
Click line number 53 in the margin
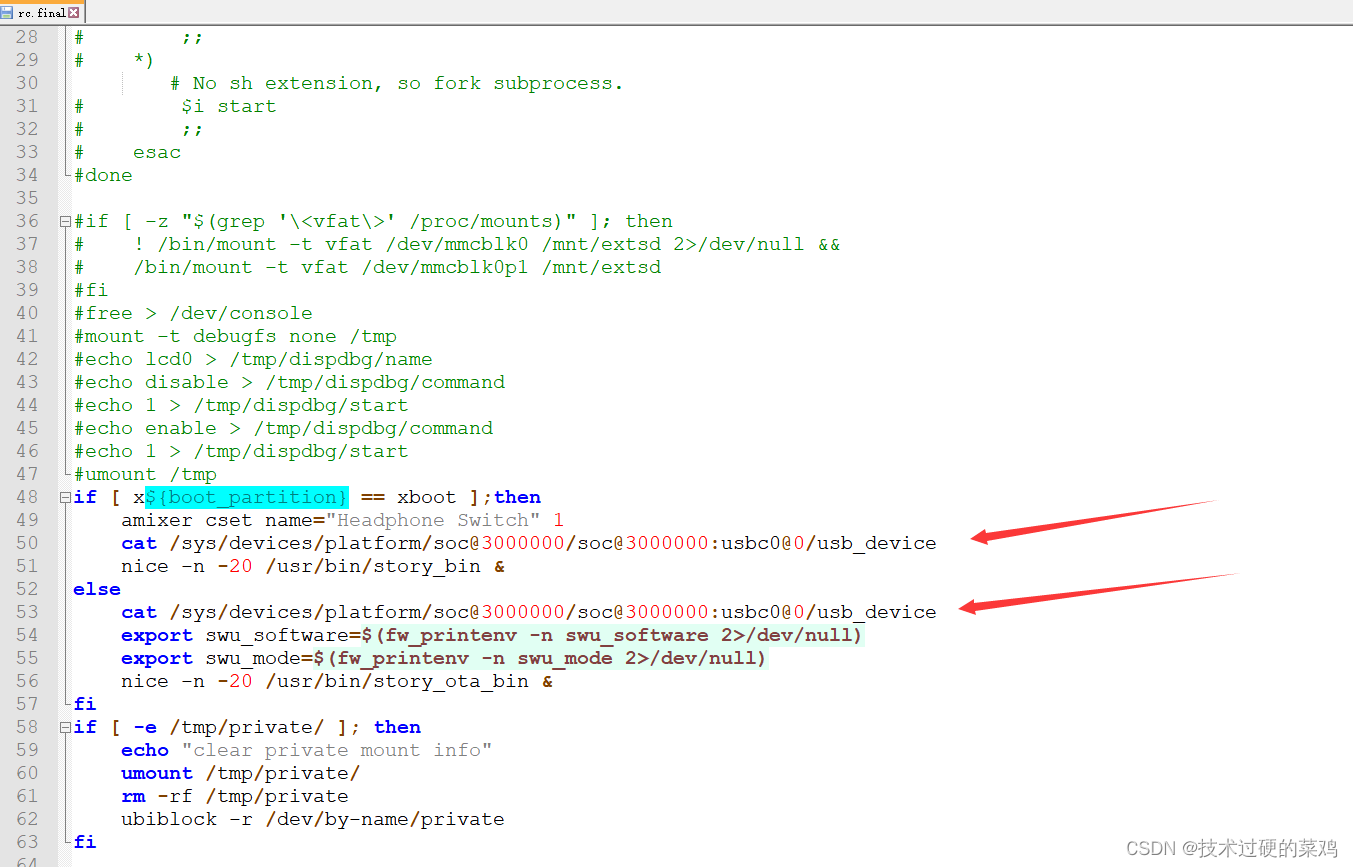(27, 612)
